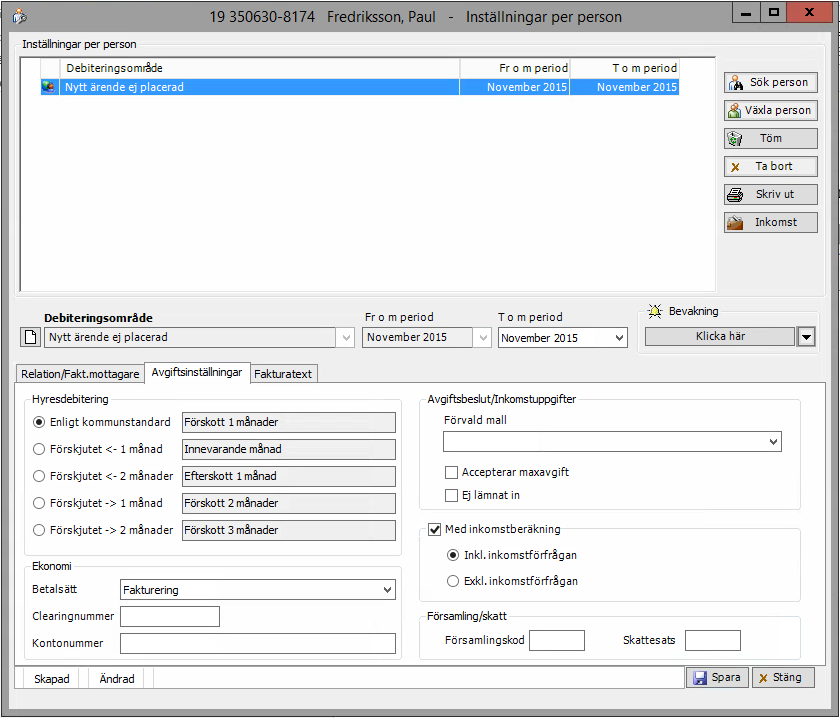Click the Förskott 1 månader field

tap(289, 422)
